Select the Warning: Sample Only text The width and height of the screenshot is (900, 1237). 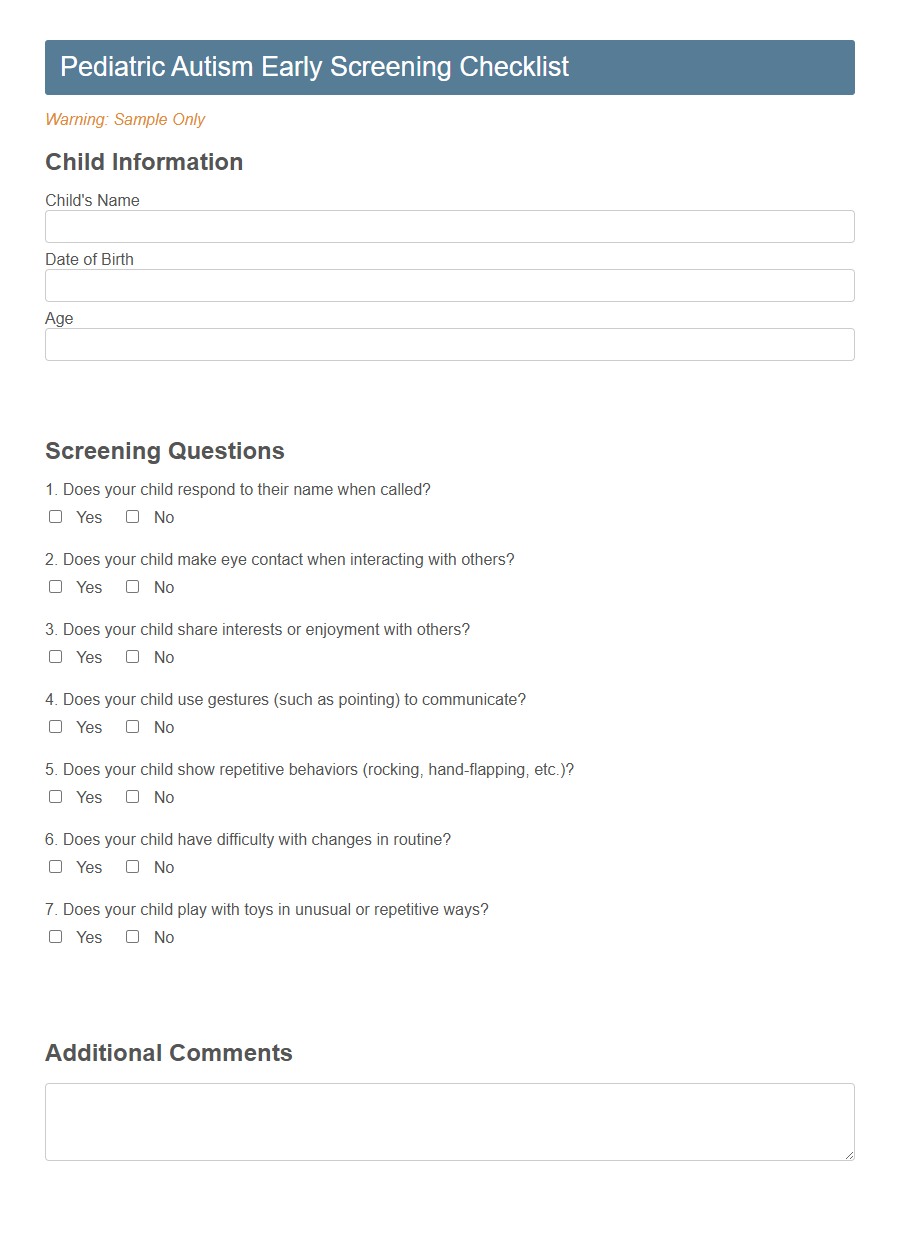(x=125, y=119)
